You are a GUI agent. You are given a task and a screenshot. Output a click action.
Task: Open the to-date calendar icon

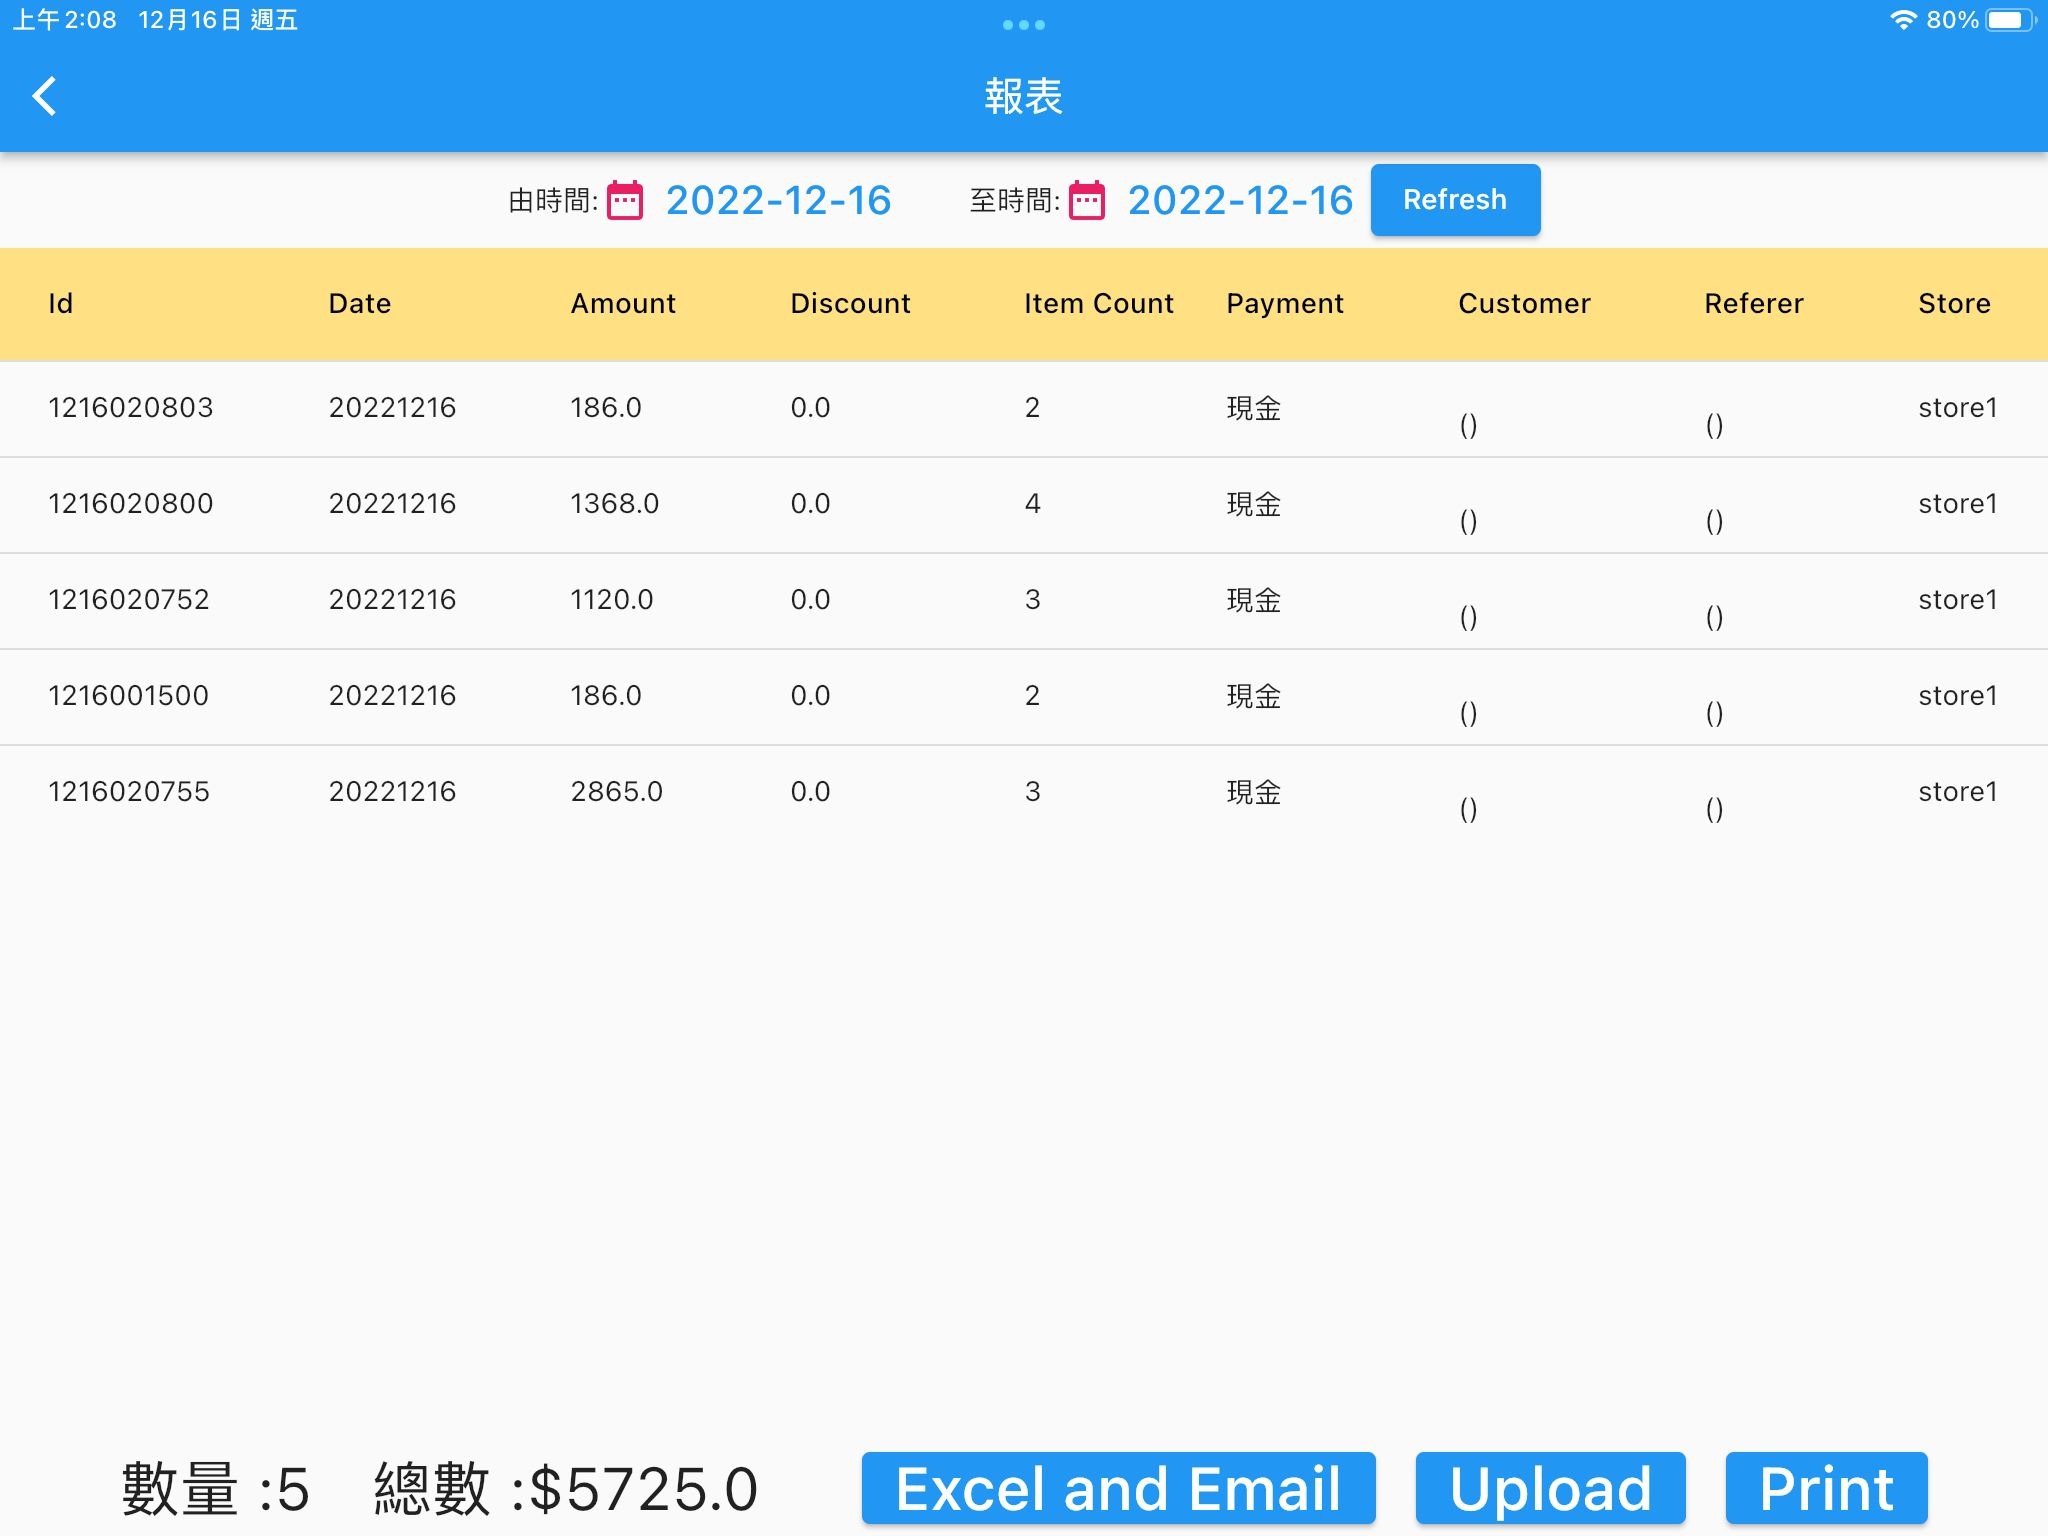click(1087, 200)
